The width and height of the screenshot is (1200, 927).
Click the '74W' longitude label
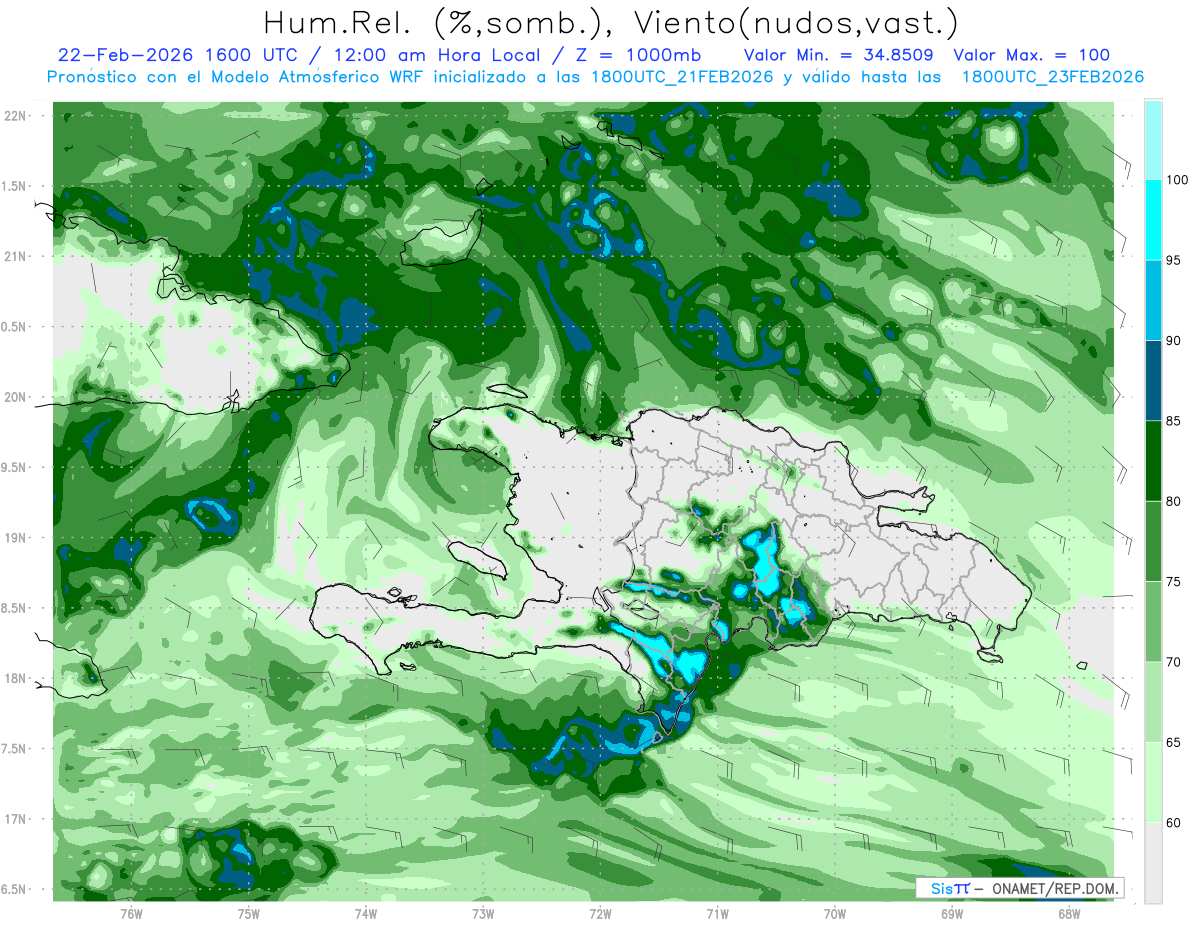point(366,914)
